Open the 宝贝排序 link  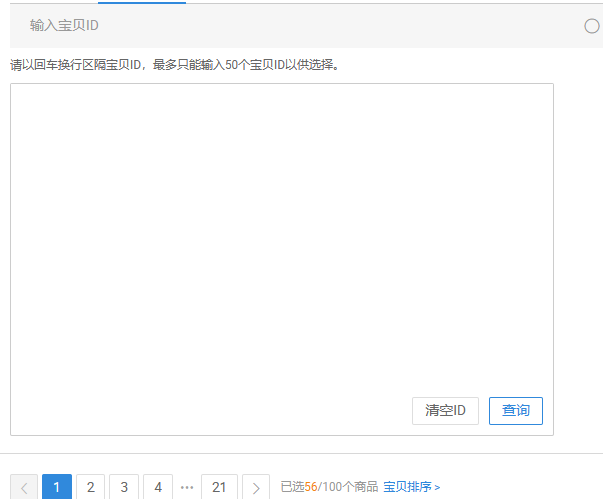pos(411,487)
